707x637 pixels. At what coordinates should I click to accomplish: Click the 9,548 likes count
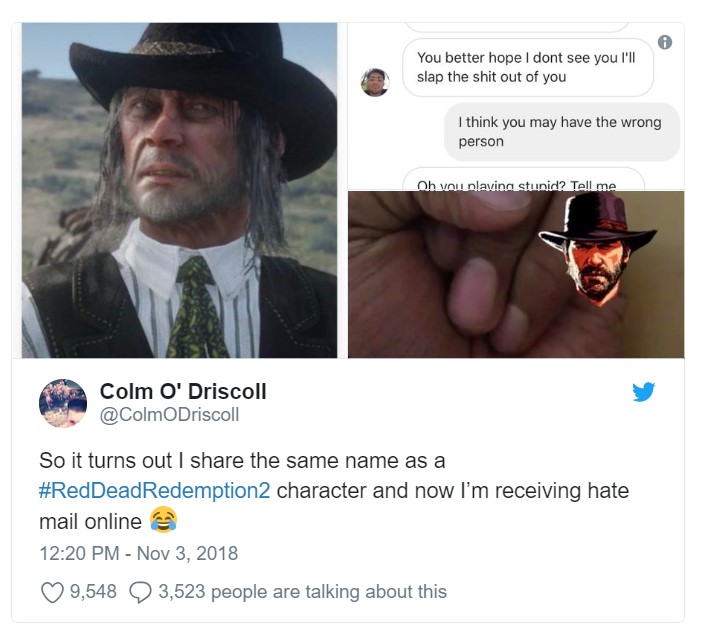93,592
